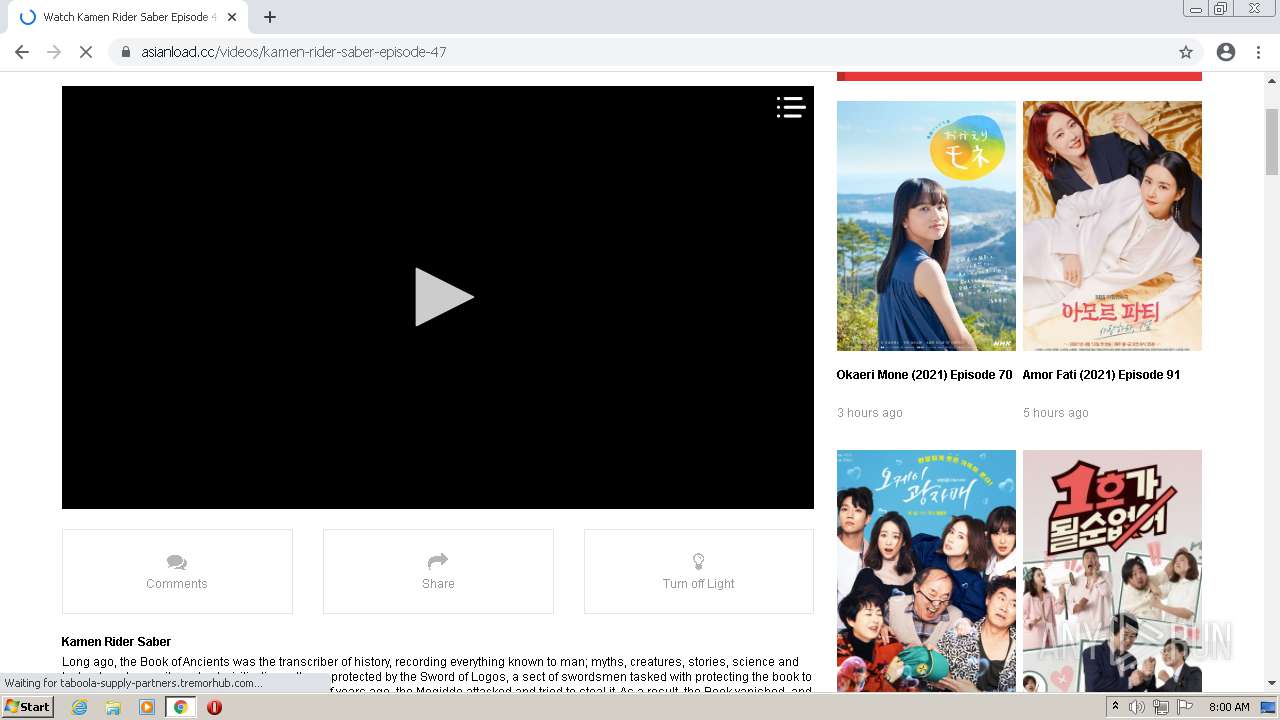The height and width of the screenshot is (720, 1280).
Task: Open the blue Korean drama cast poster
Action: coord(926,570)
